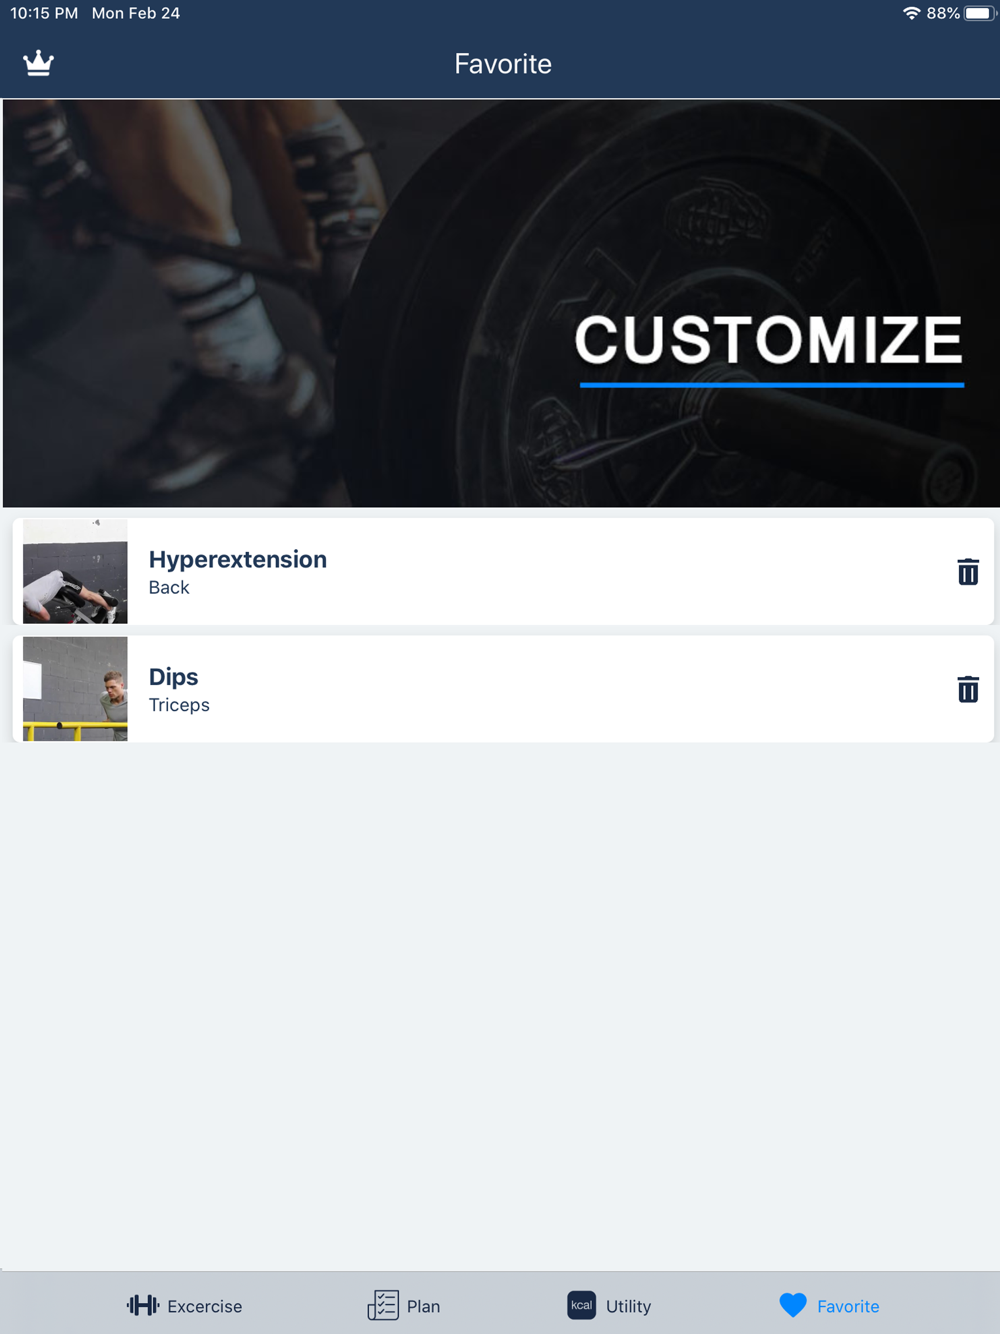This screenshot has height=1334, width=1000.
Task: Tap the Favorite header title
Action: coord(503,64)
